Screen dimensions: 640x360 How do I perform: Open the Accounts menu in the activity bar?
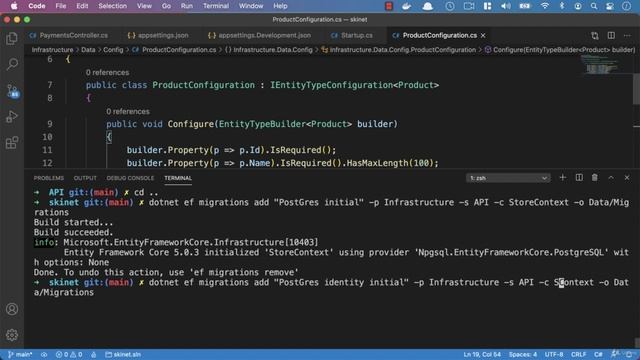(12, 309)
